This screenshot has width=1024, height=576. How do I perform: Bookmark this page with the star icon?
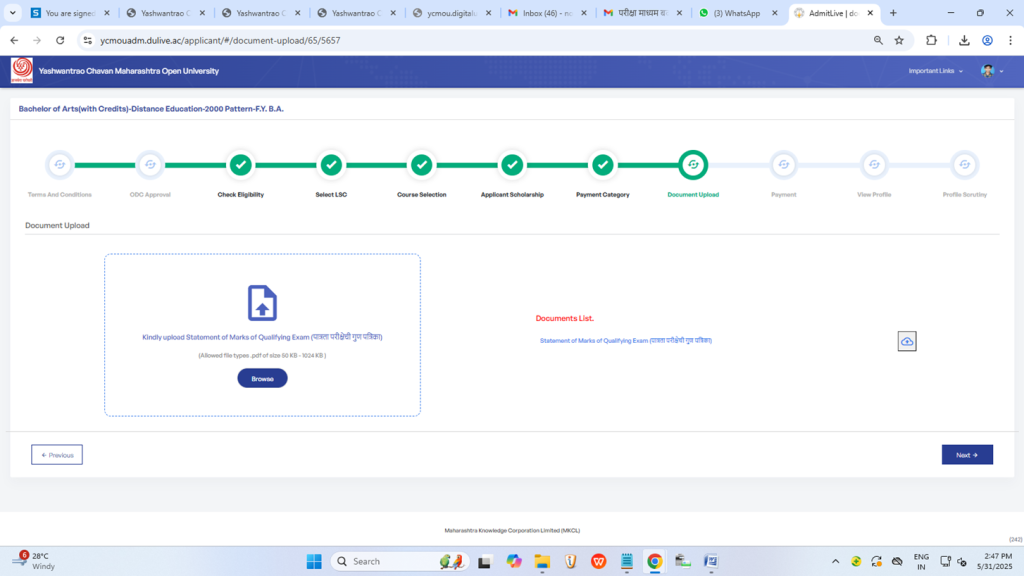899,40
